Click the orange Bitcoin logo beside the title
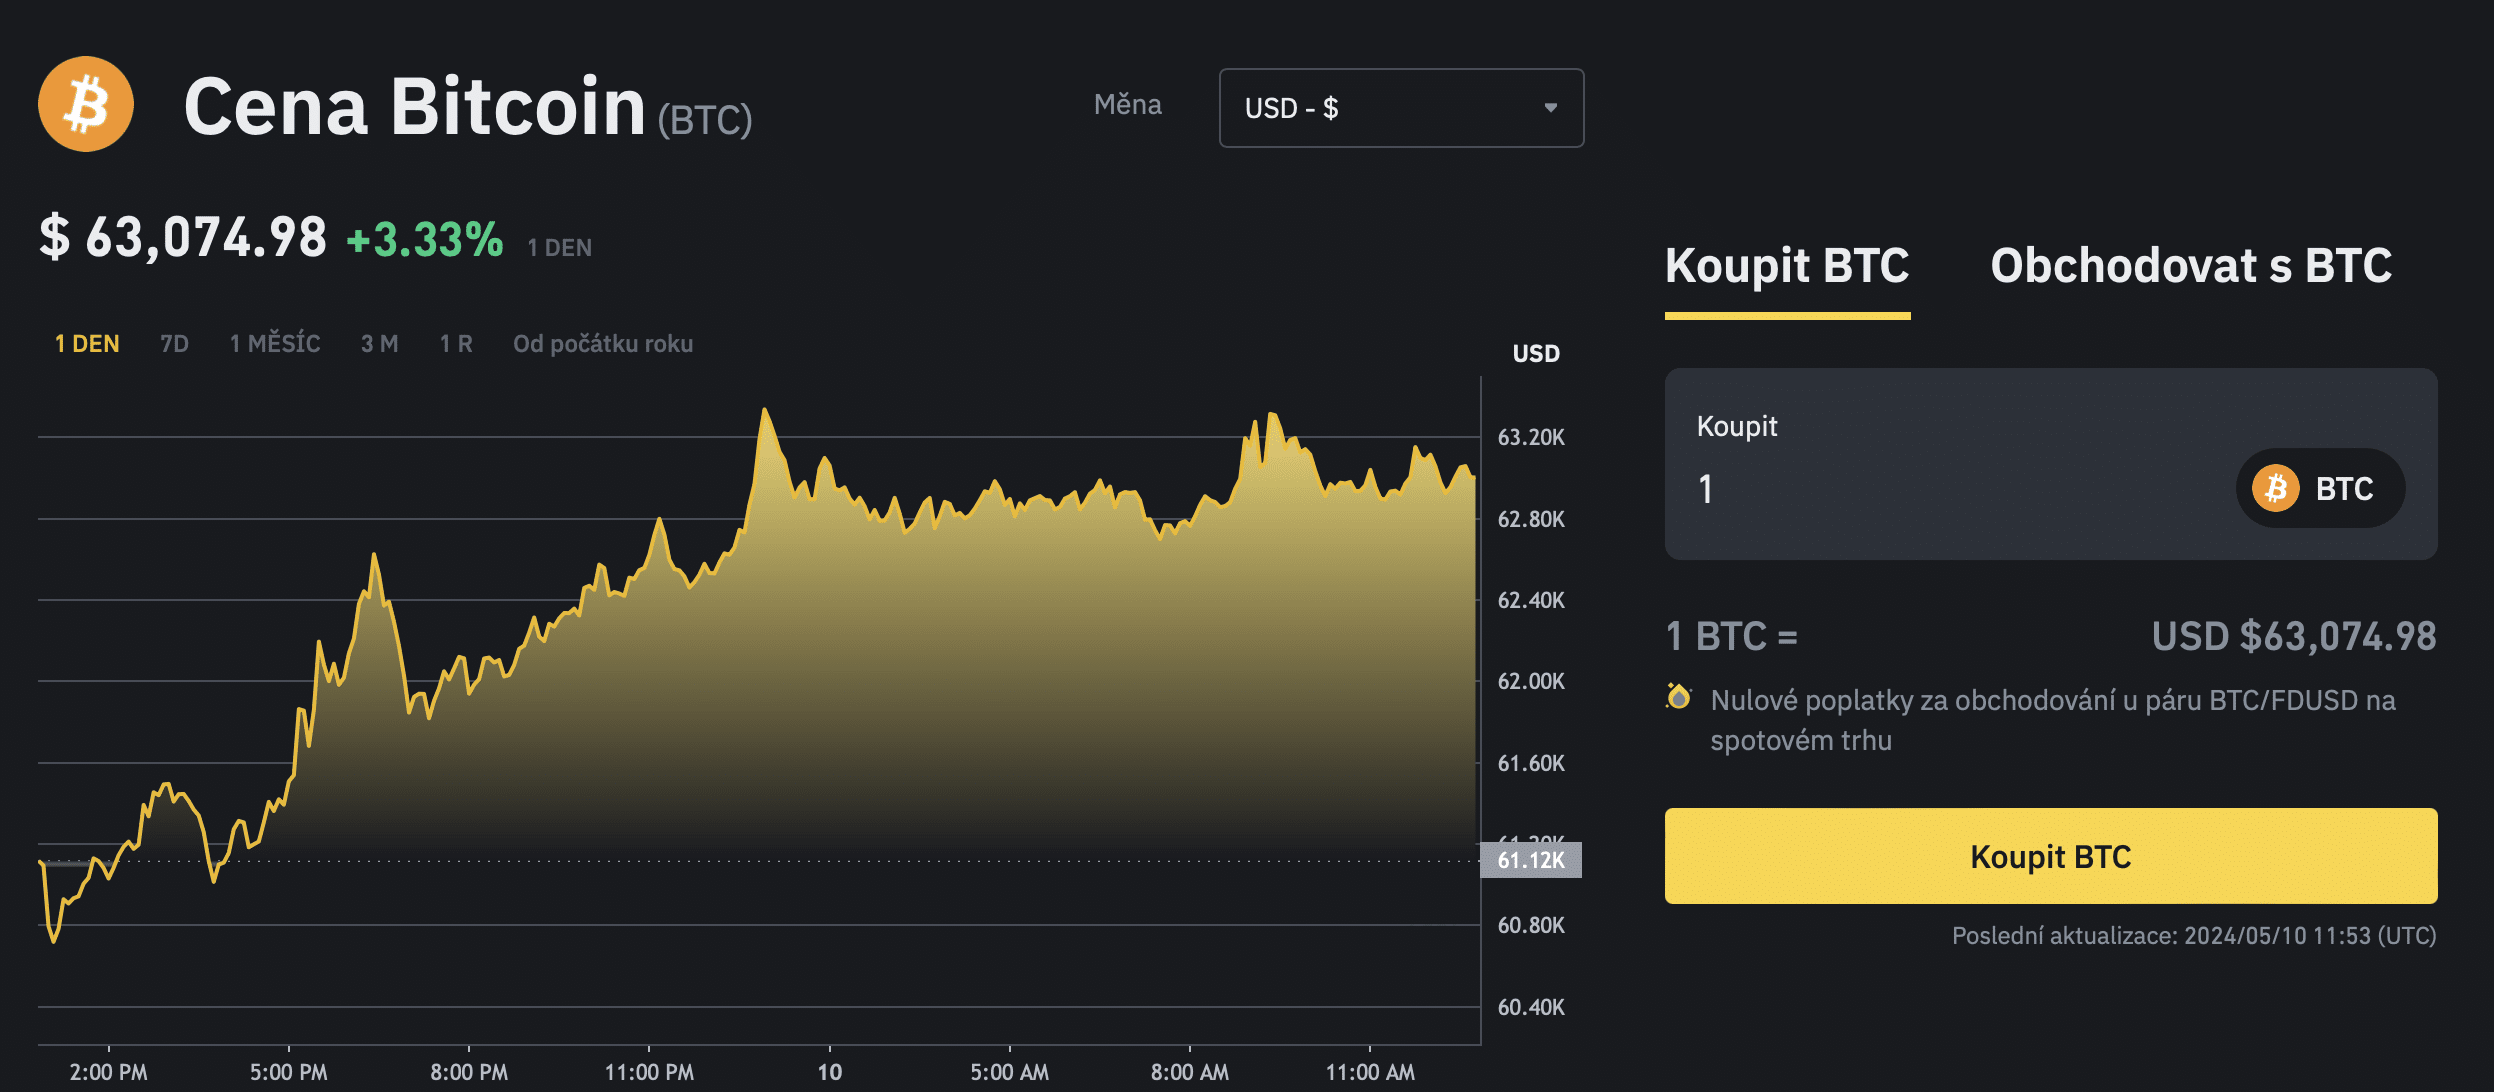This screenshot has width=2494, height=1092. (86, 104)
